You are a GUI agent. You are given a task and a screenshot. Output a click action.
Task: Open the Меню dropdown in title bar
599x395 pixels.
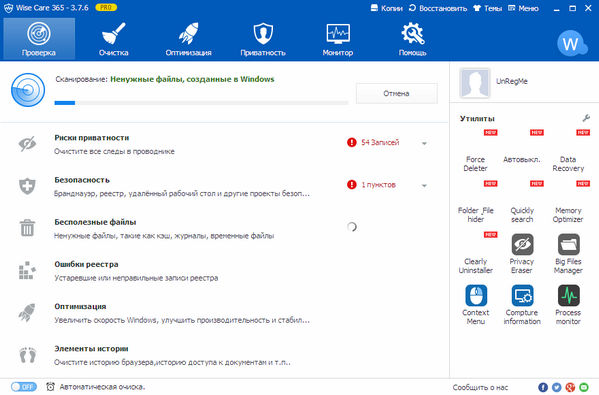[523, 8]
